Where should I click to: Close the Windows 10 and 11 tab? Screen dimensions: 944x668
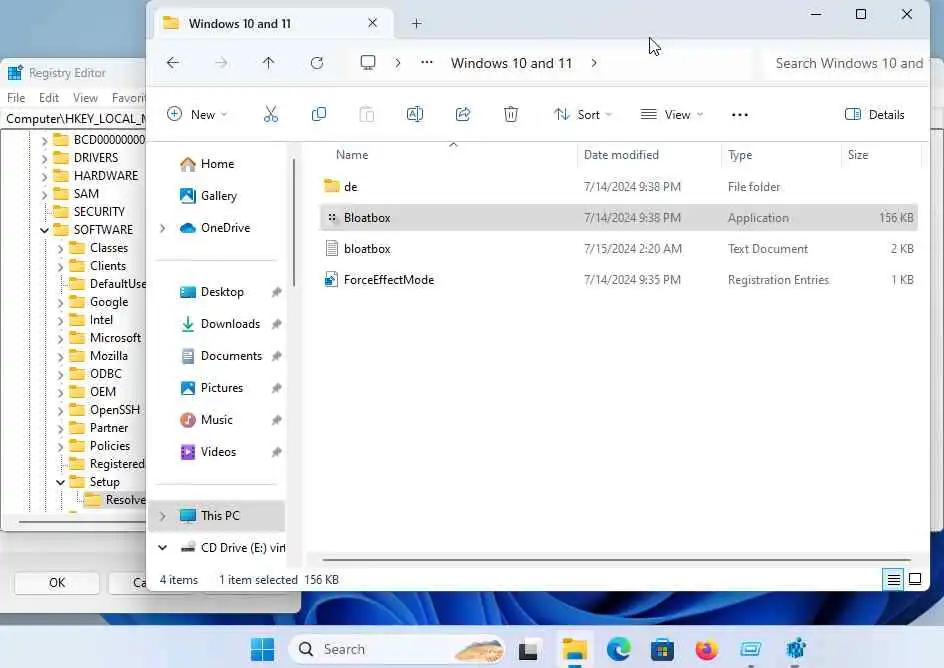click(x=373, y=23)
